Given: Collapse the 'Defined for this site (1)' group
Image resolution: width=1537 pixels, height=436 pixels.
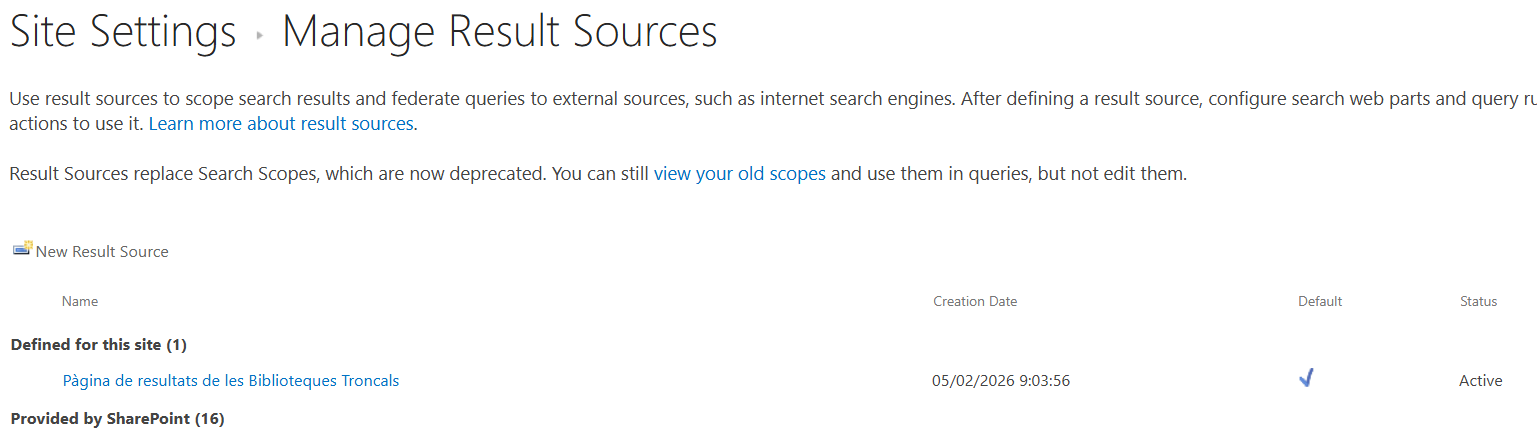Looking at the screenshot, I should point(98,345).
